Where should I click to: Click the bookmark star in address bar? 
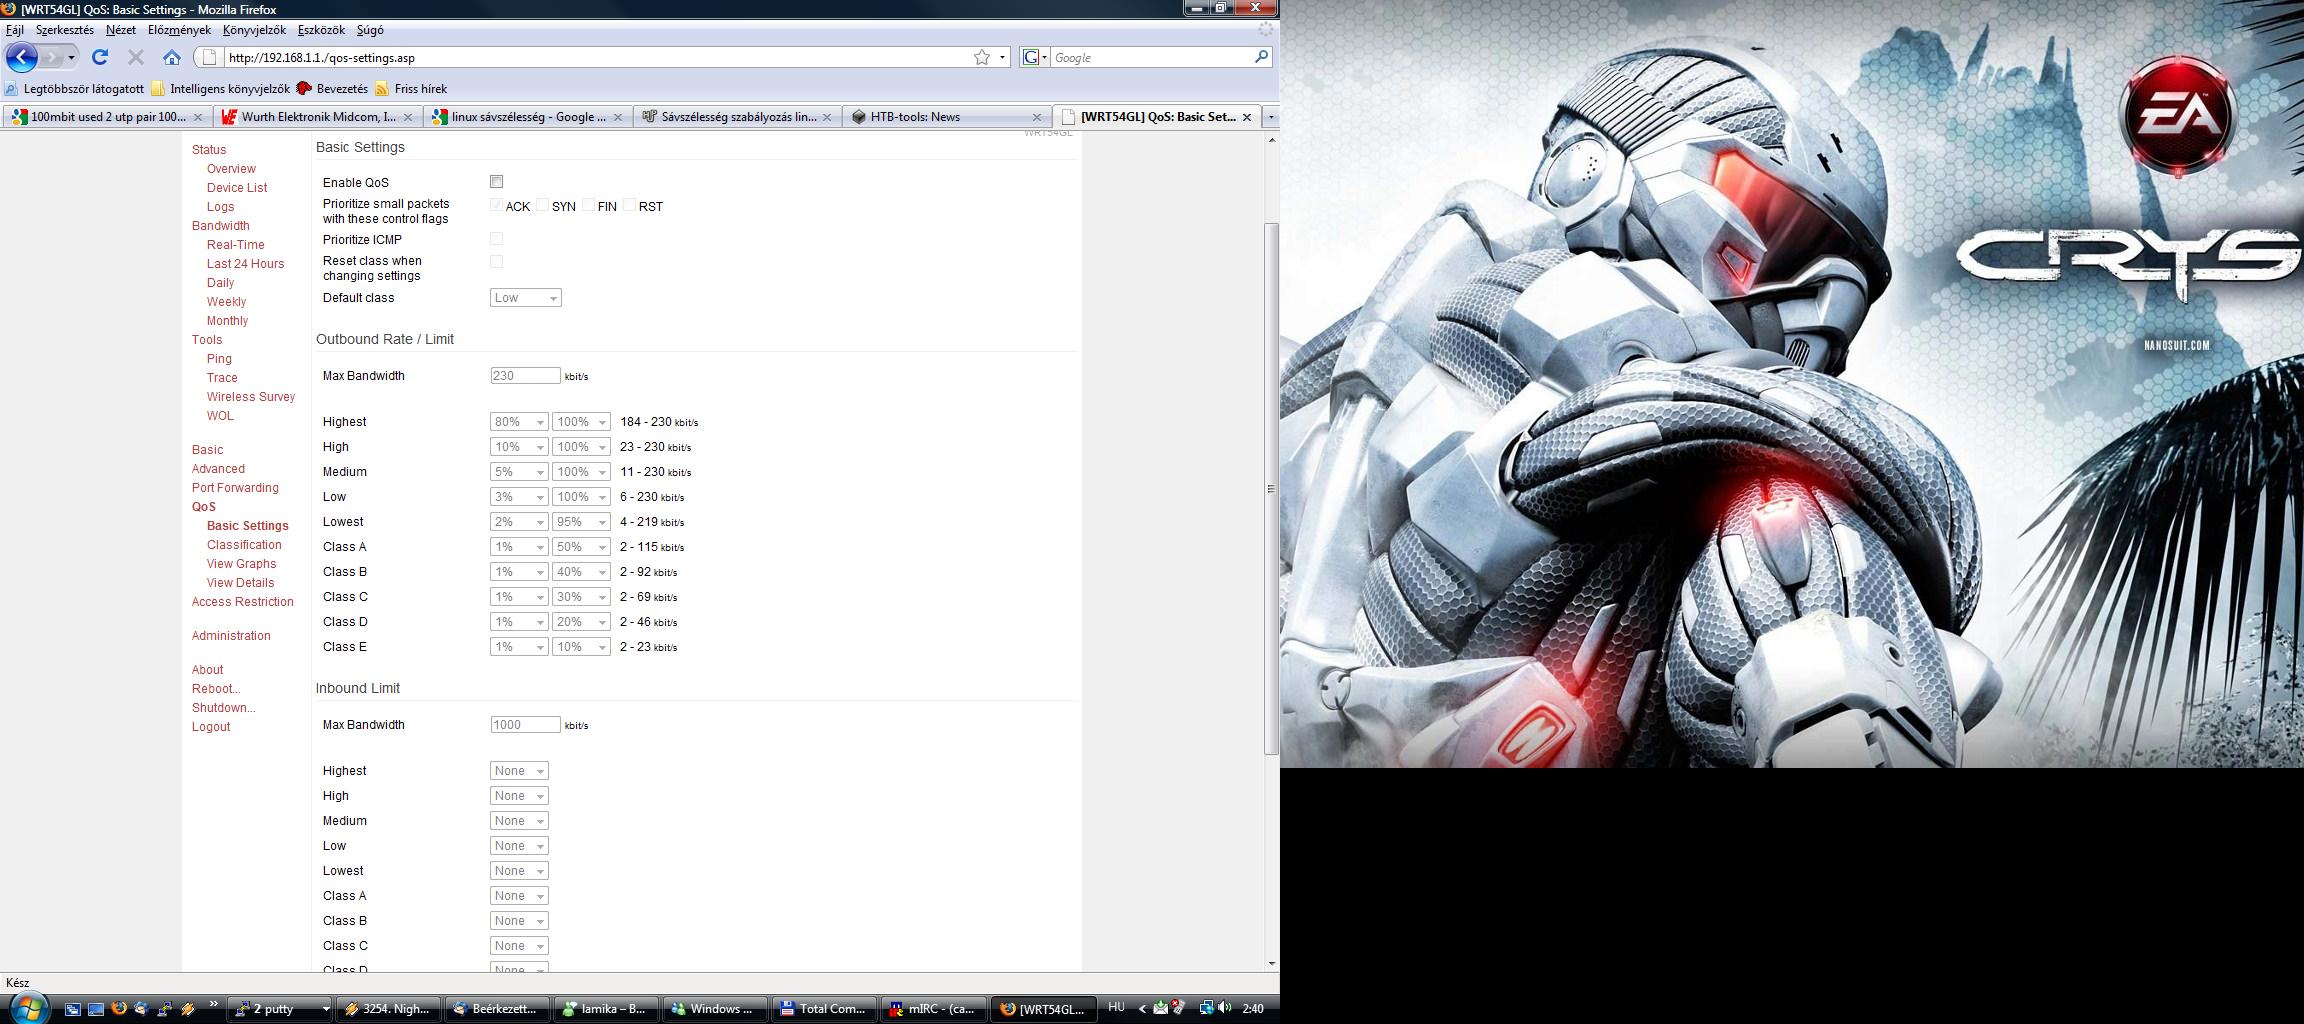click(x=982, y=58)
